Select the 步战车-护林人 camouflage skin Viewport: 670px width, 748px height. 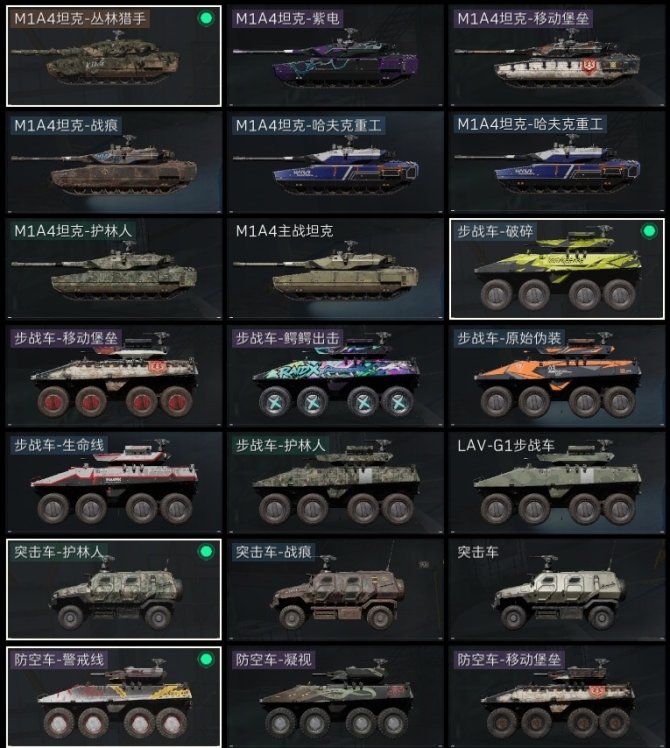point(335,482)
